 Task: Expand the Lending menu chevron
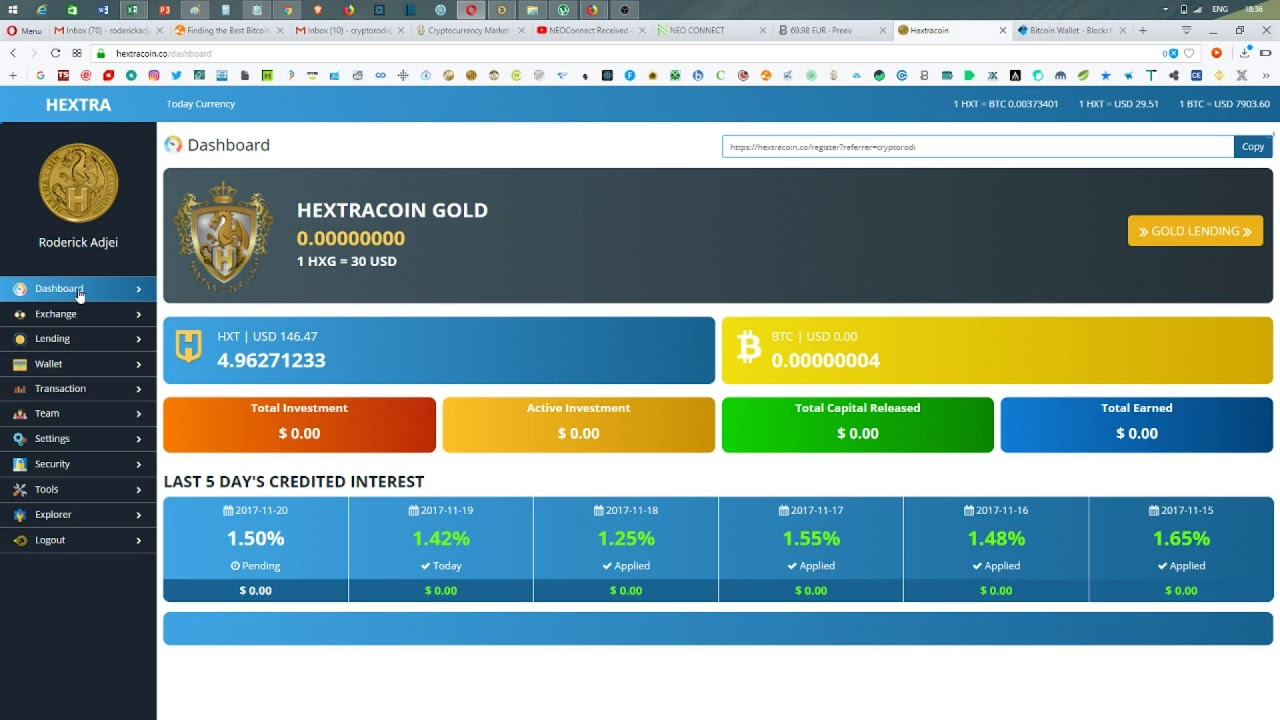[139, 339]
